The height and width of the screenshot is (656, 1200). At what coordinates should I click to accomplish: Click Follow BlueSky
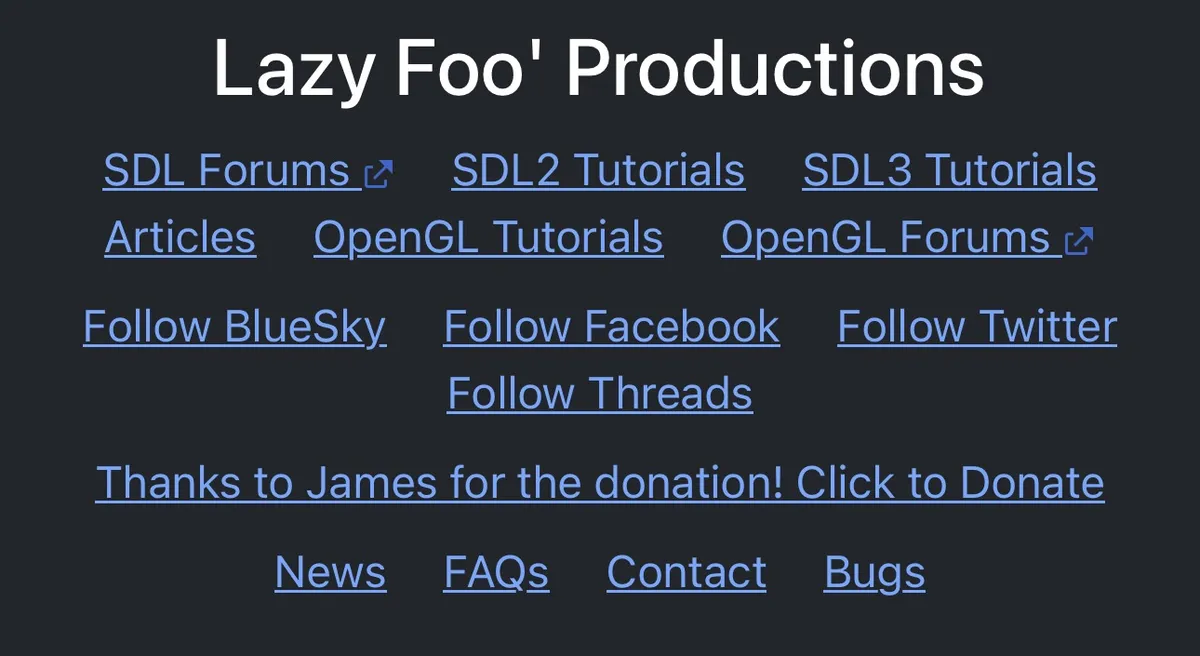234,327
